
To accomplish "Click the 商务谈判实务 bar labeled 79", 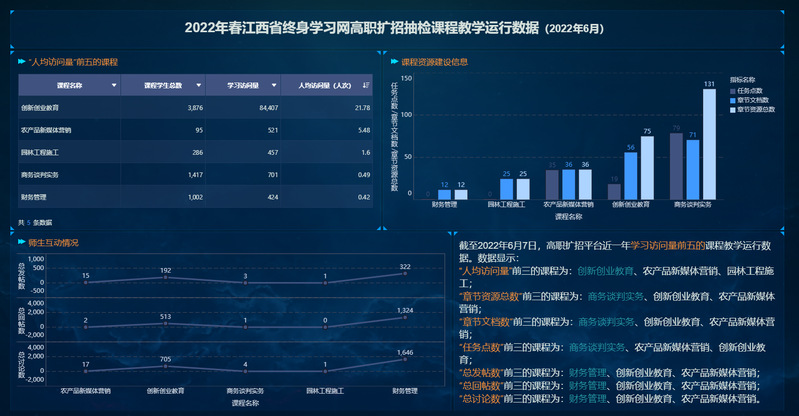I will point(676,166).
